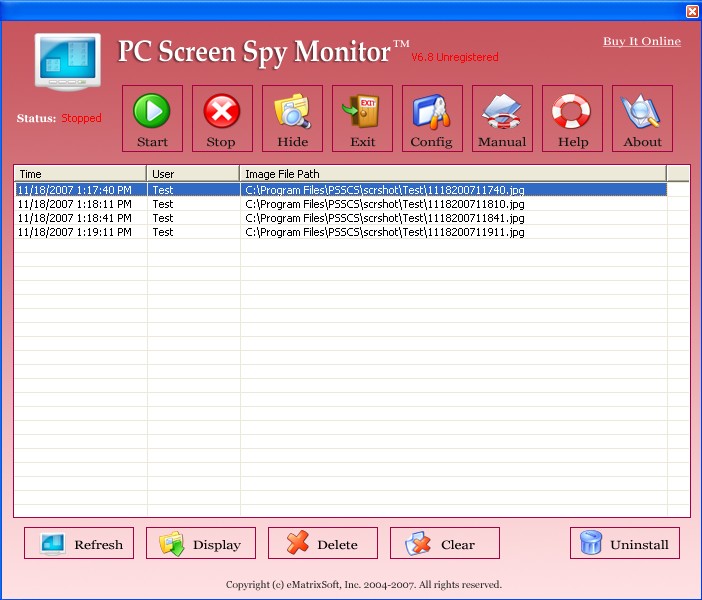This screenshot has width=702, height=600.
Task: Delete the selected screenshot record
Action: 323,544
